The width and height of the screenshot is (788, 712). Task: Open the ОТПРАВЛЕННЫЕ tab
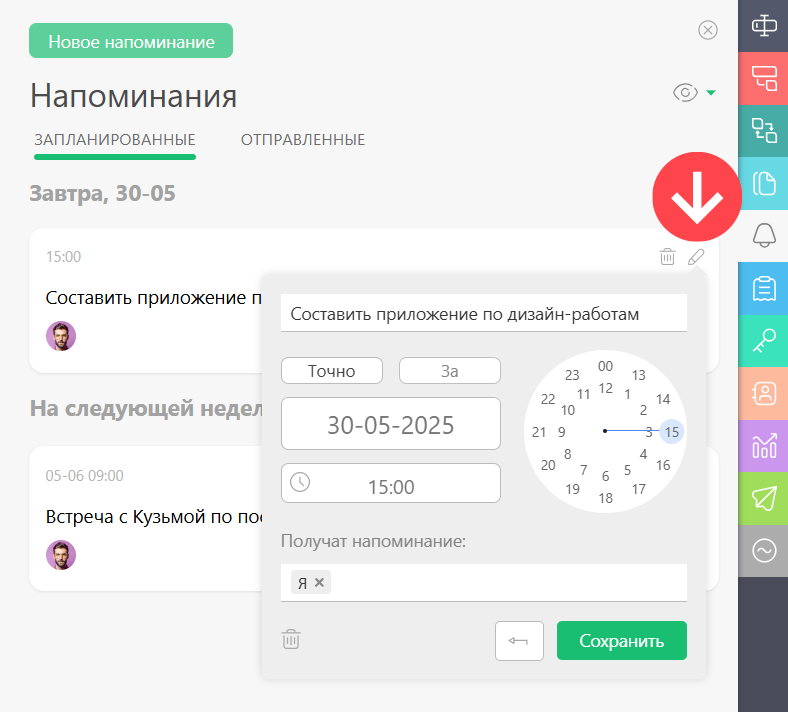coord(303,140)
